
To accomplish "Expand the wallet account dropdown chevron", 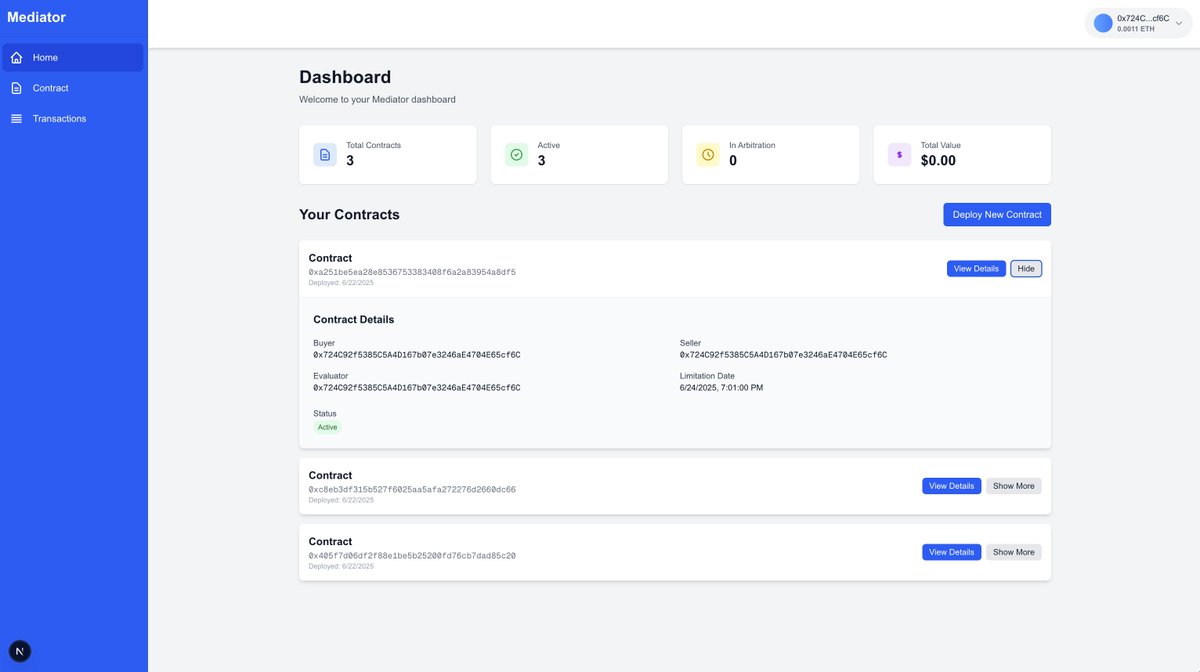I will [1177, 21].
